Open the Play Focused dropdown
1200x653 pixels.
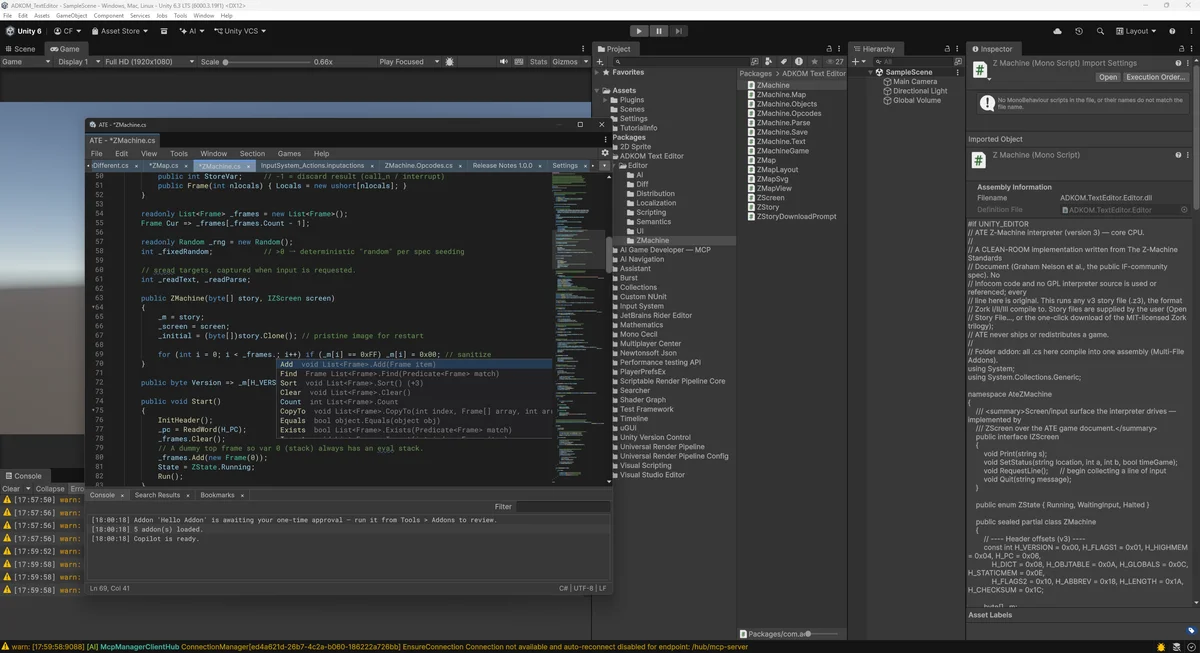(407, 62)
